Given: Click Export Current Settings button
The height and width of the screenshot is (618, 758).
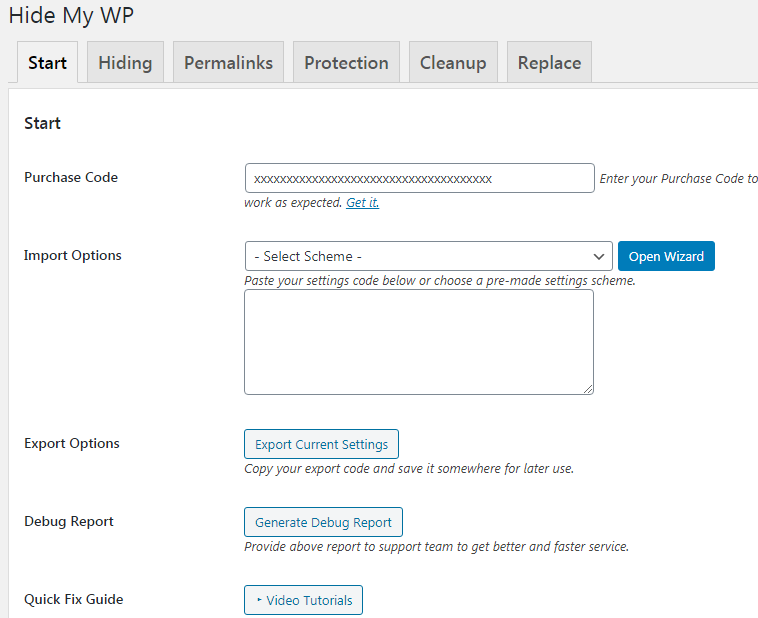Looking at the screenshot, I should (321, 444).
